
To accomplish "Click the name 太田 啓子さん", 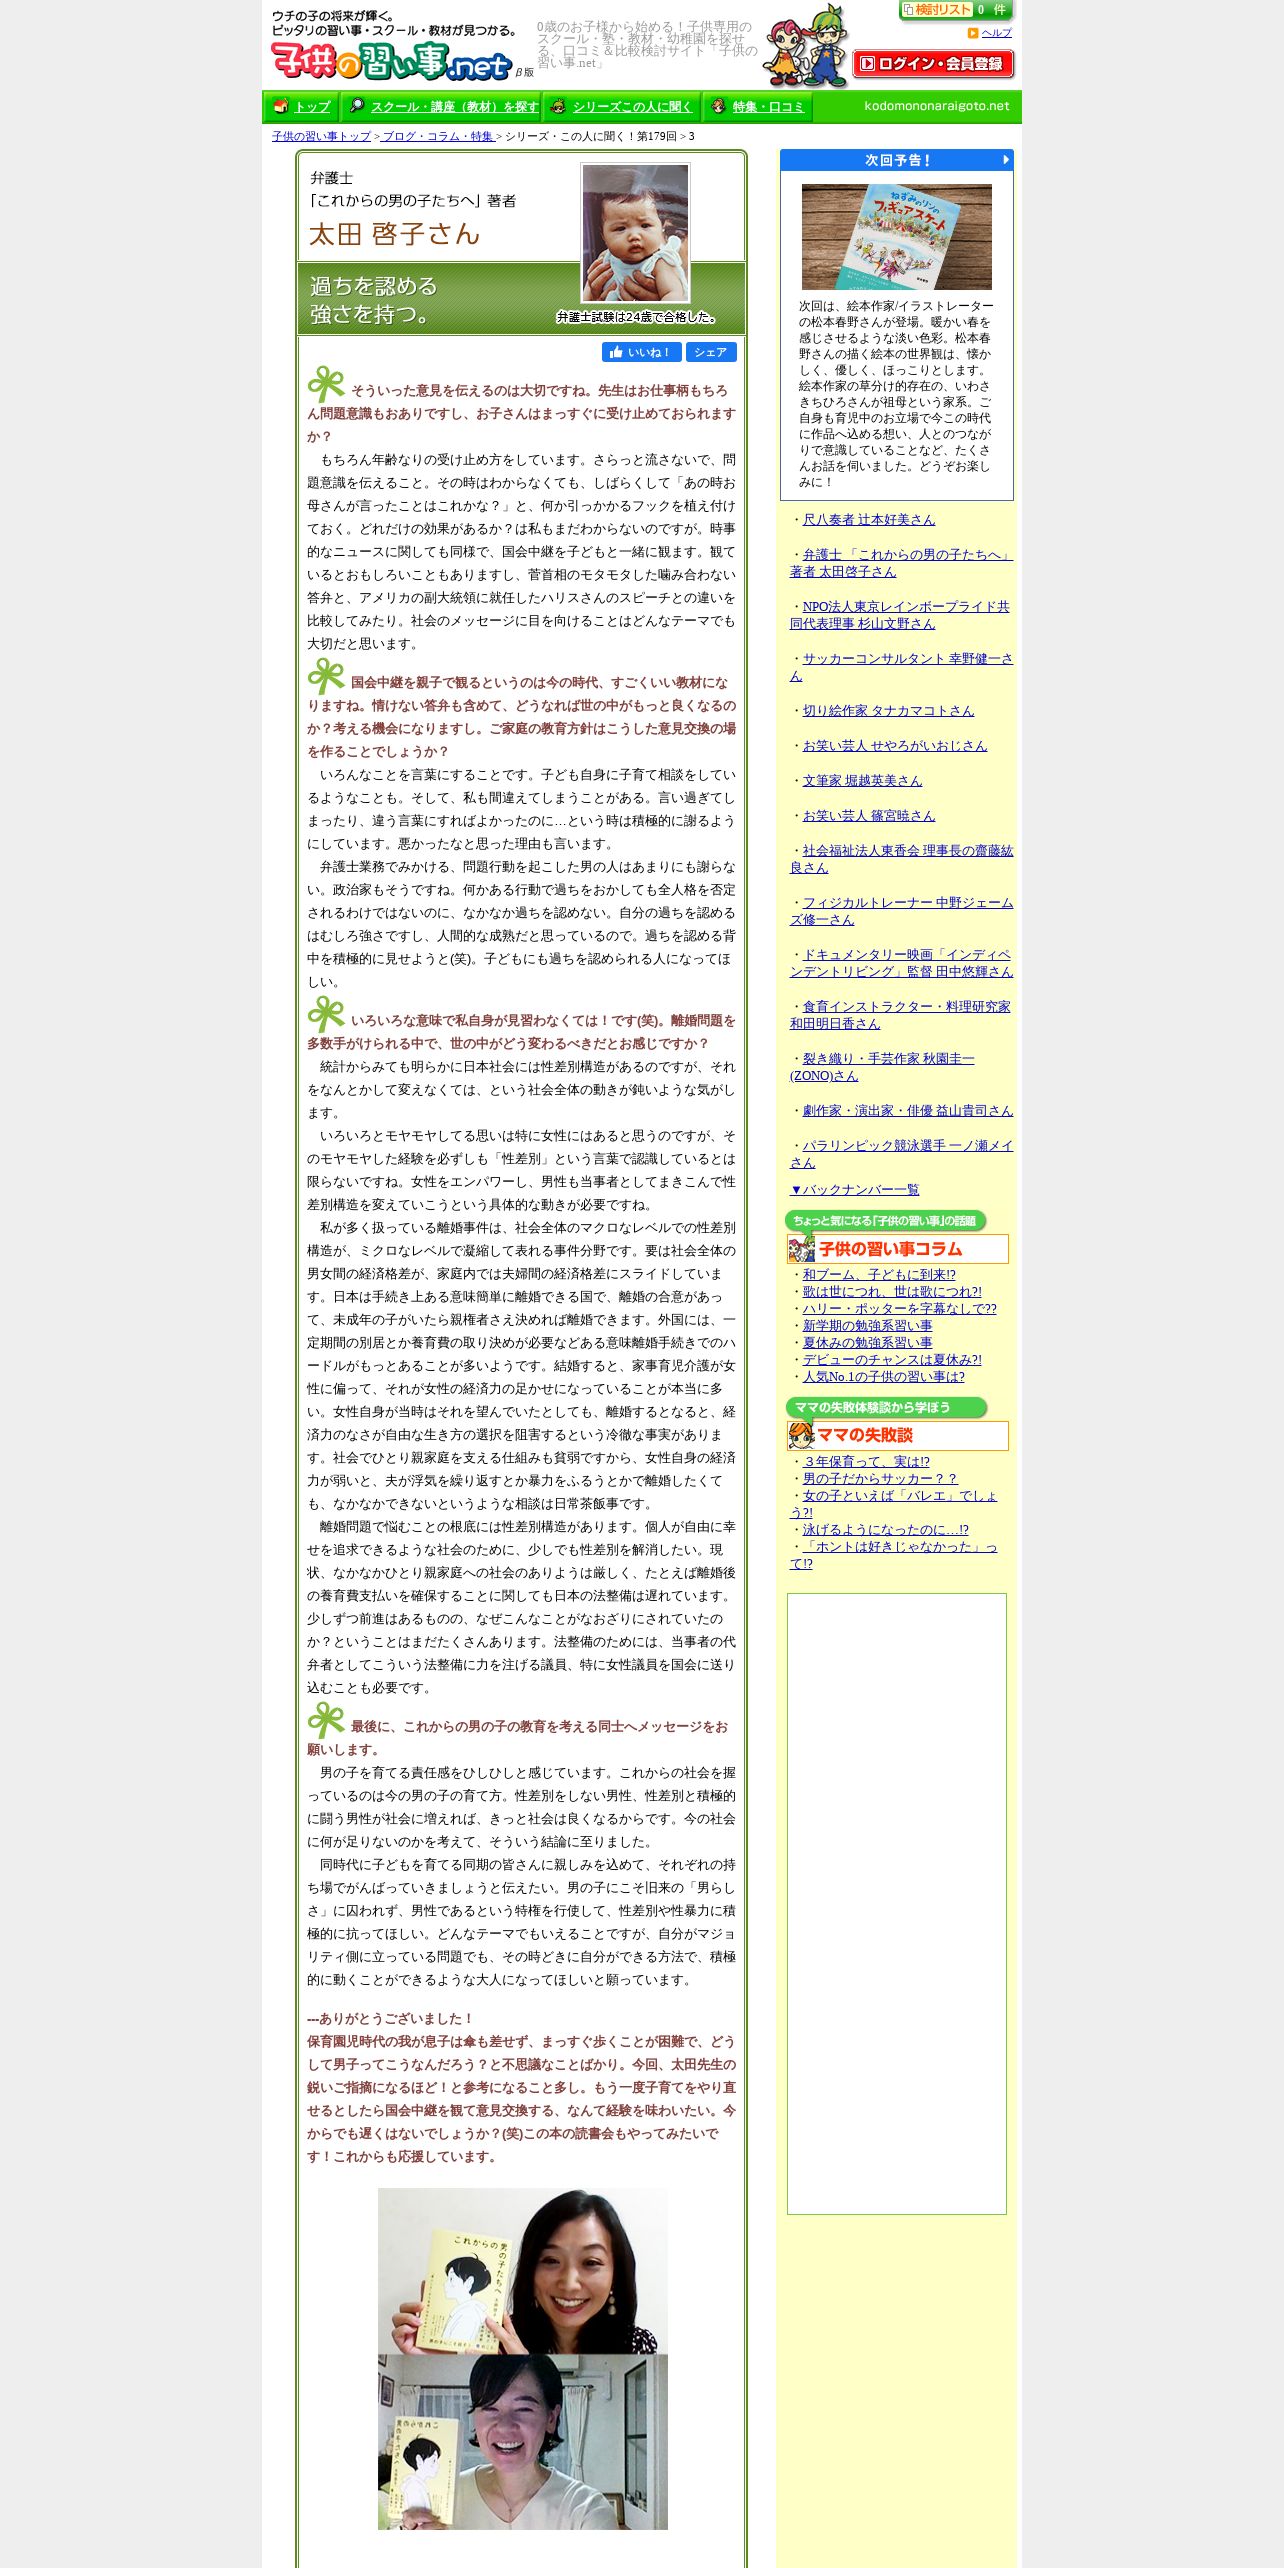I will (395, 234).
